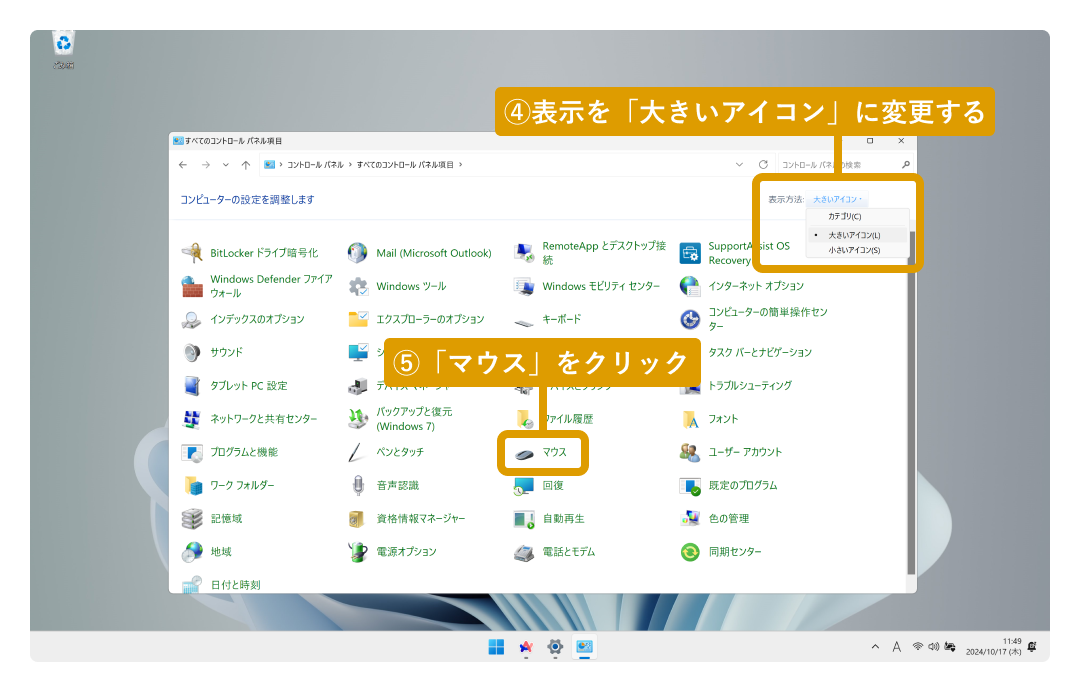Open the 自動再生 icon
The image size is (1080, 692).
(x=524, y=519)
